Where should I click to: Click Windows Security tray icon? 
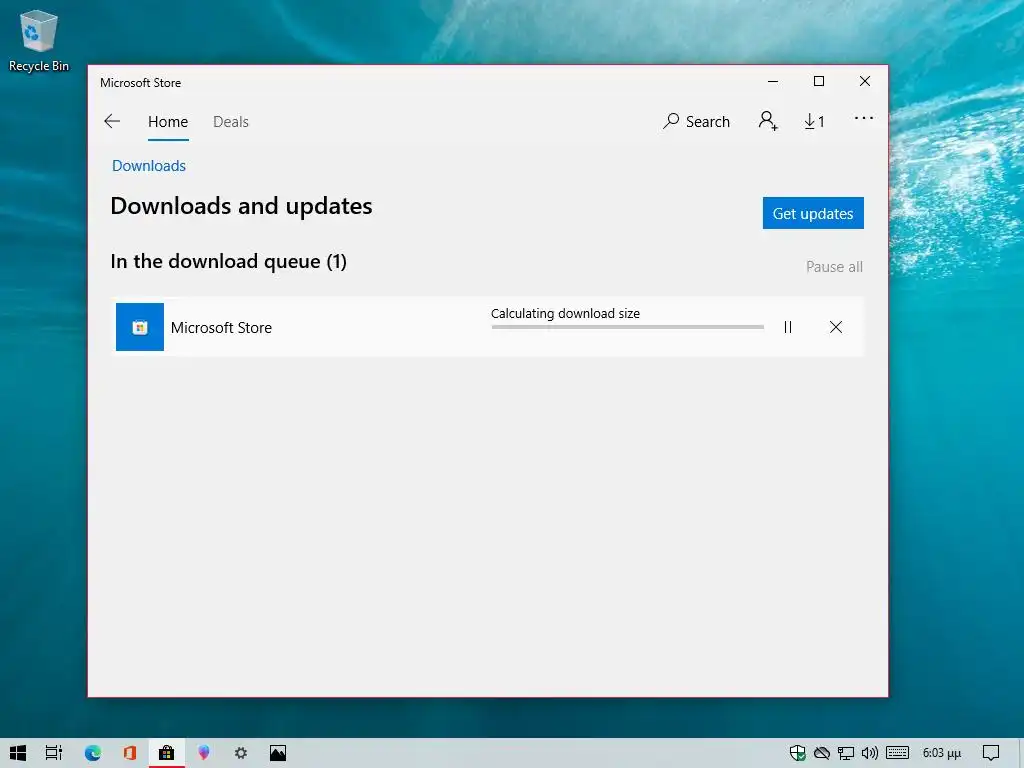(x=797, y=753)
